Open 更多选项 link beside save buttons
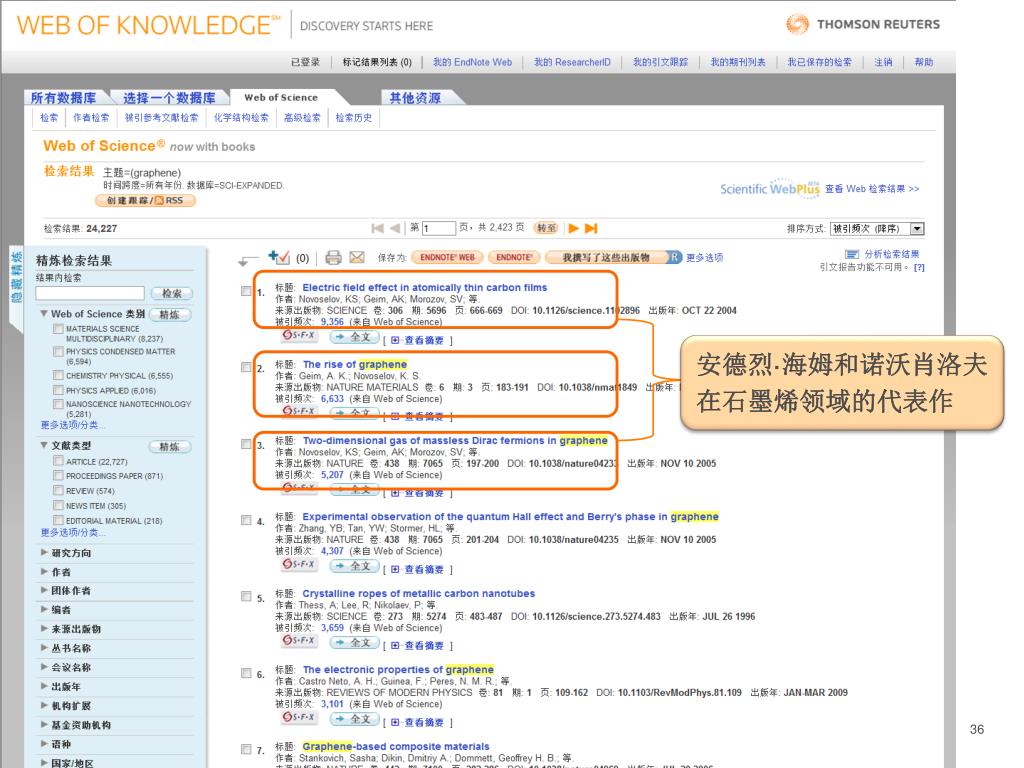Screen dimensions: 1024x768 pyautogui.click(x=705, y=257)
